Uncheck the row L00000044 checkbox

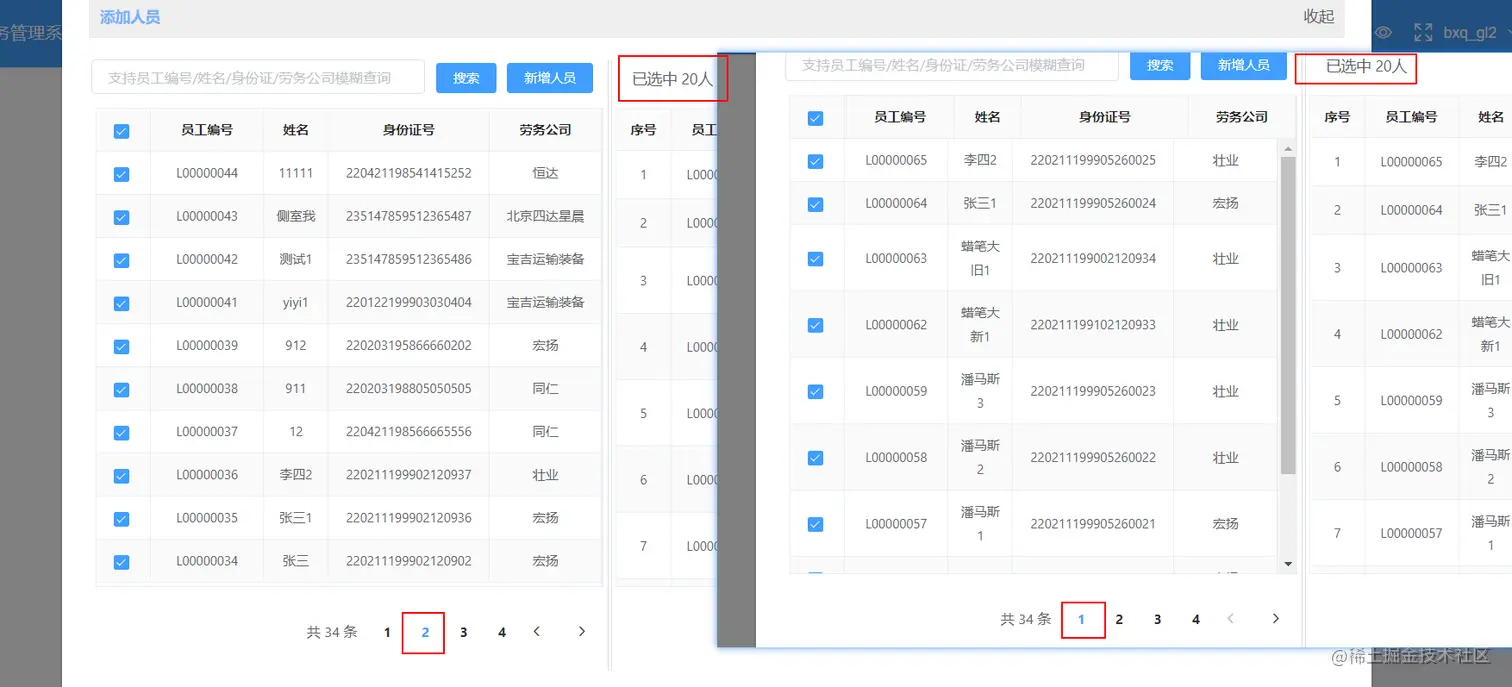[122, 174]
